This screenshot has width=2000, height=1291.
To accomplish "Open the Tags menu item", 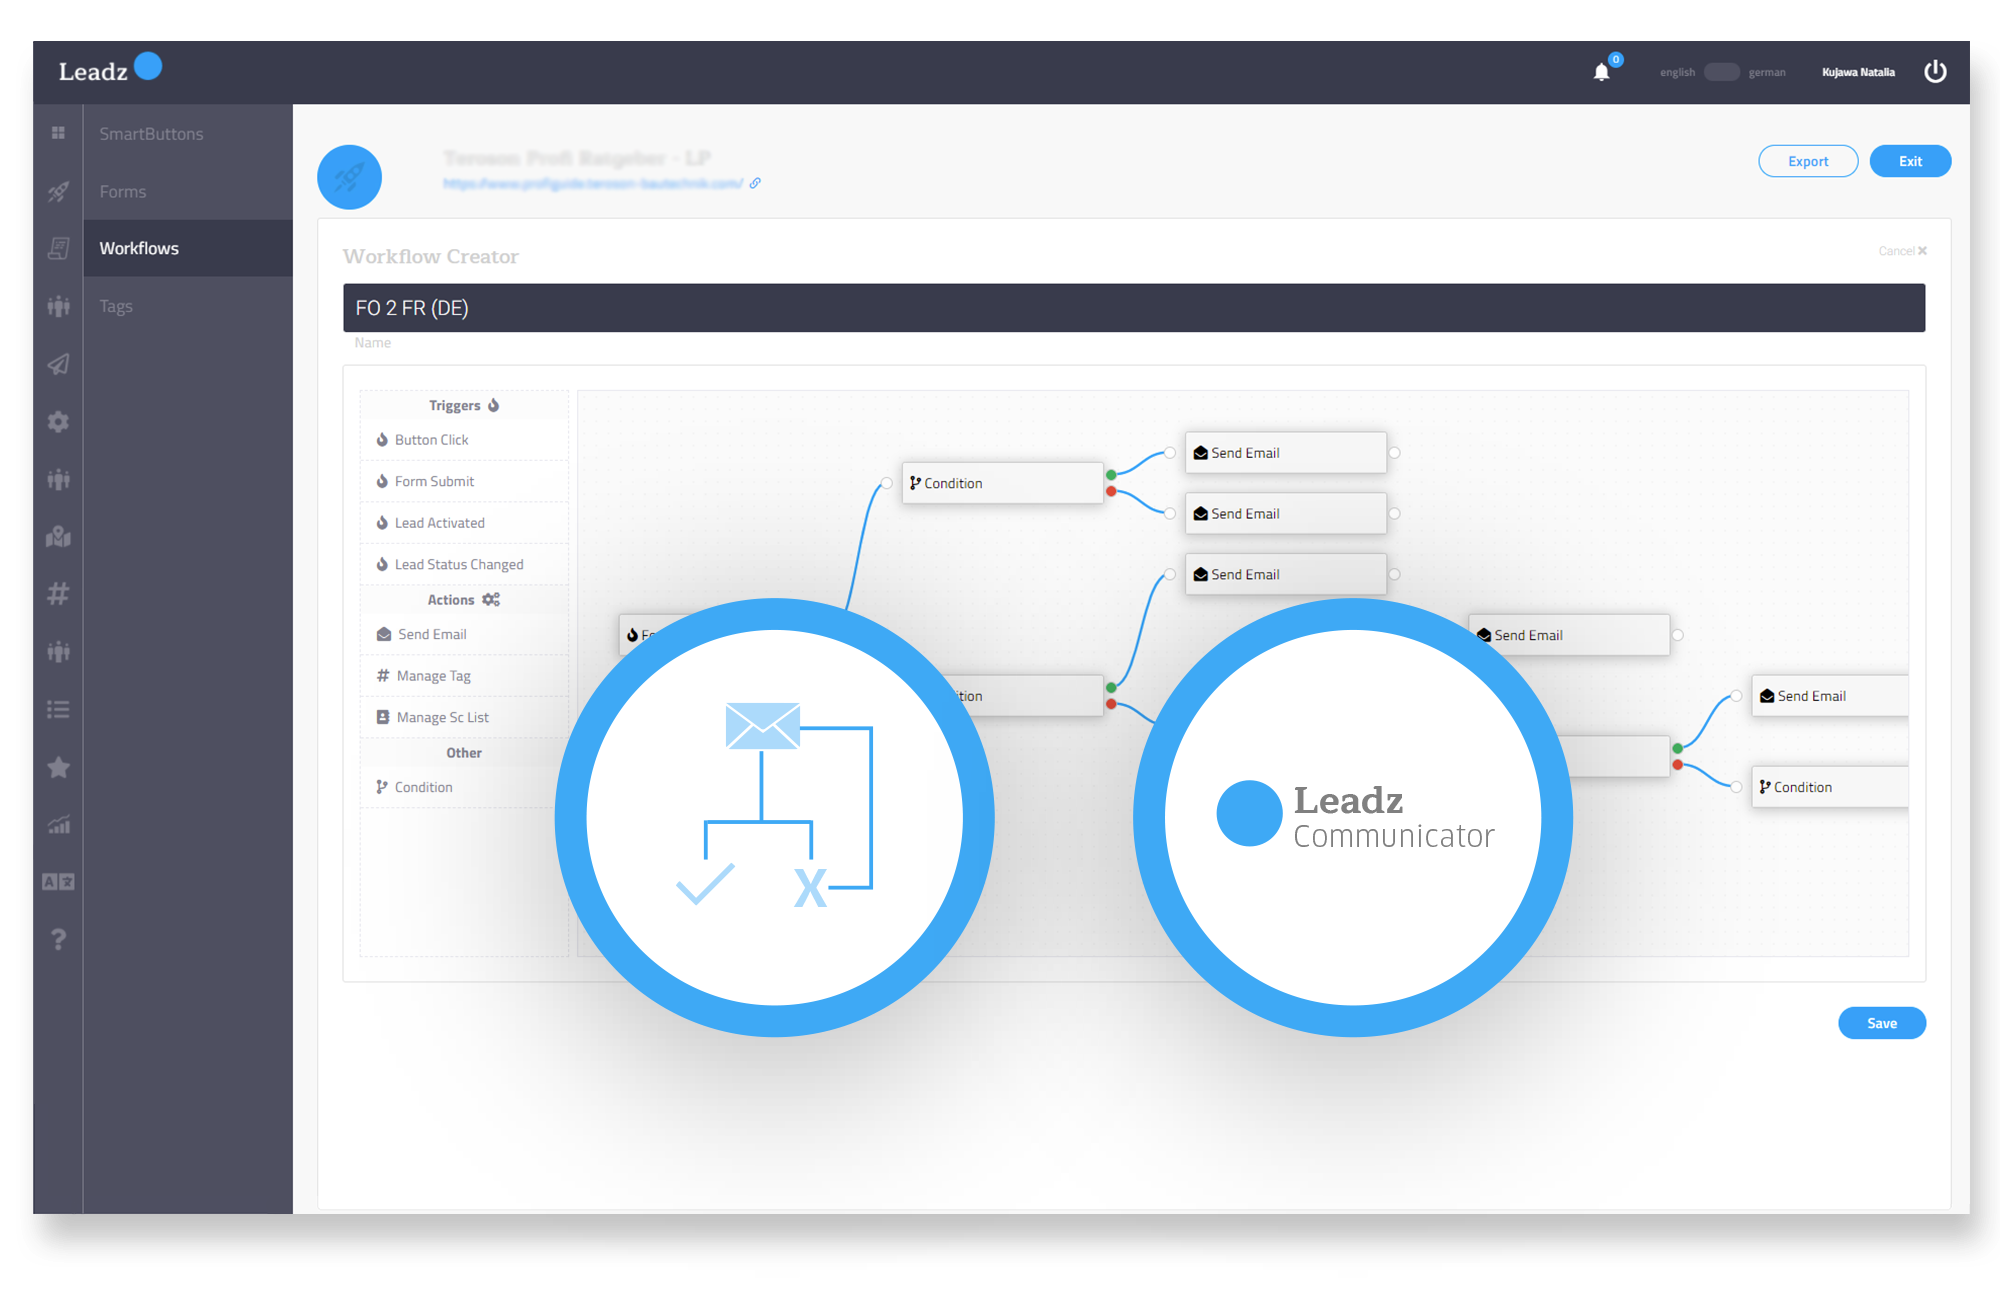I will 115,306.
